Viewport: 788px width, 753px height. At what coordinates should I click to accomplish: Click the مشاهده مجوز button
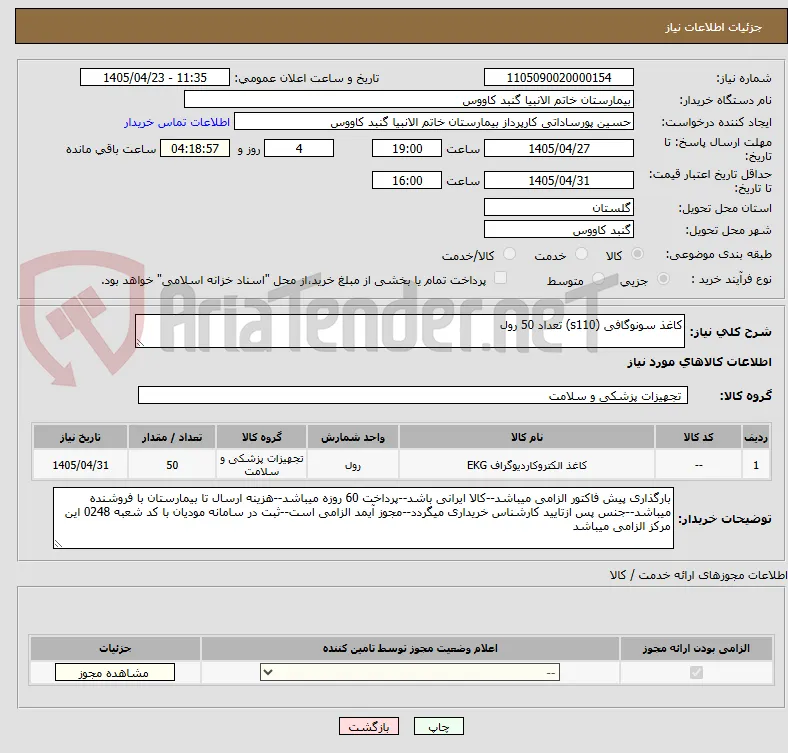[x=115, y=673]
